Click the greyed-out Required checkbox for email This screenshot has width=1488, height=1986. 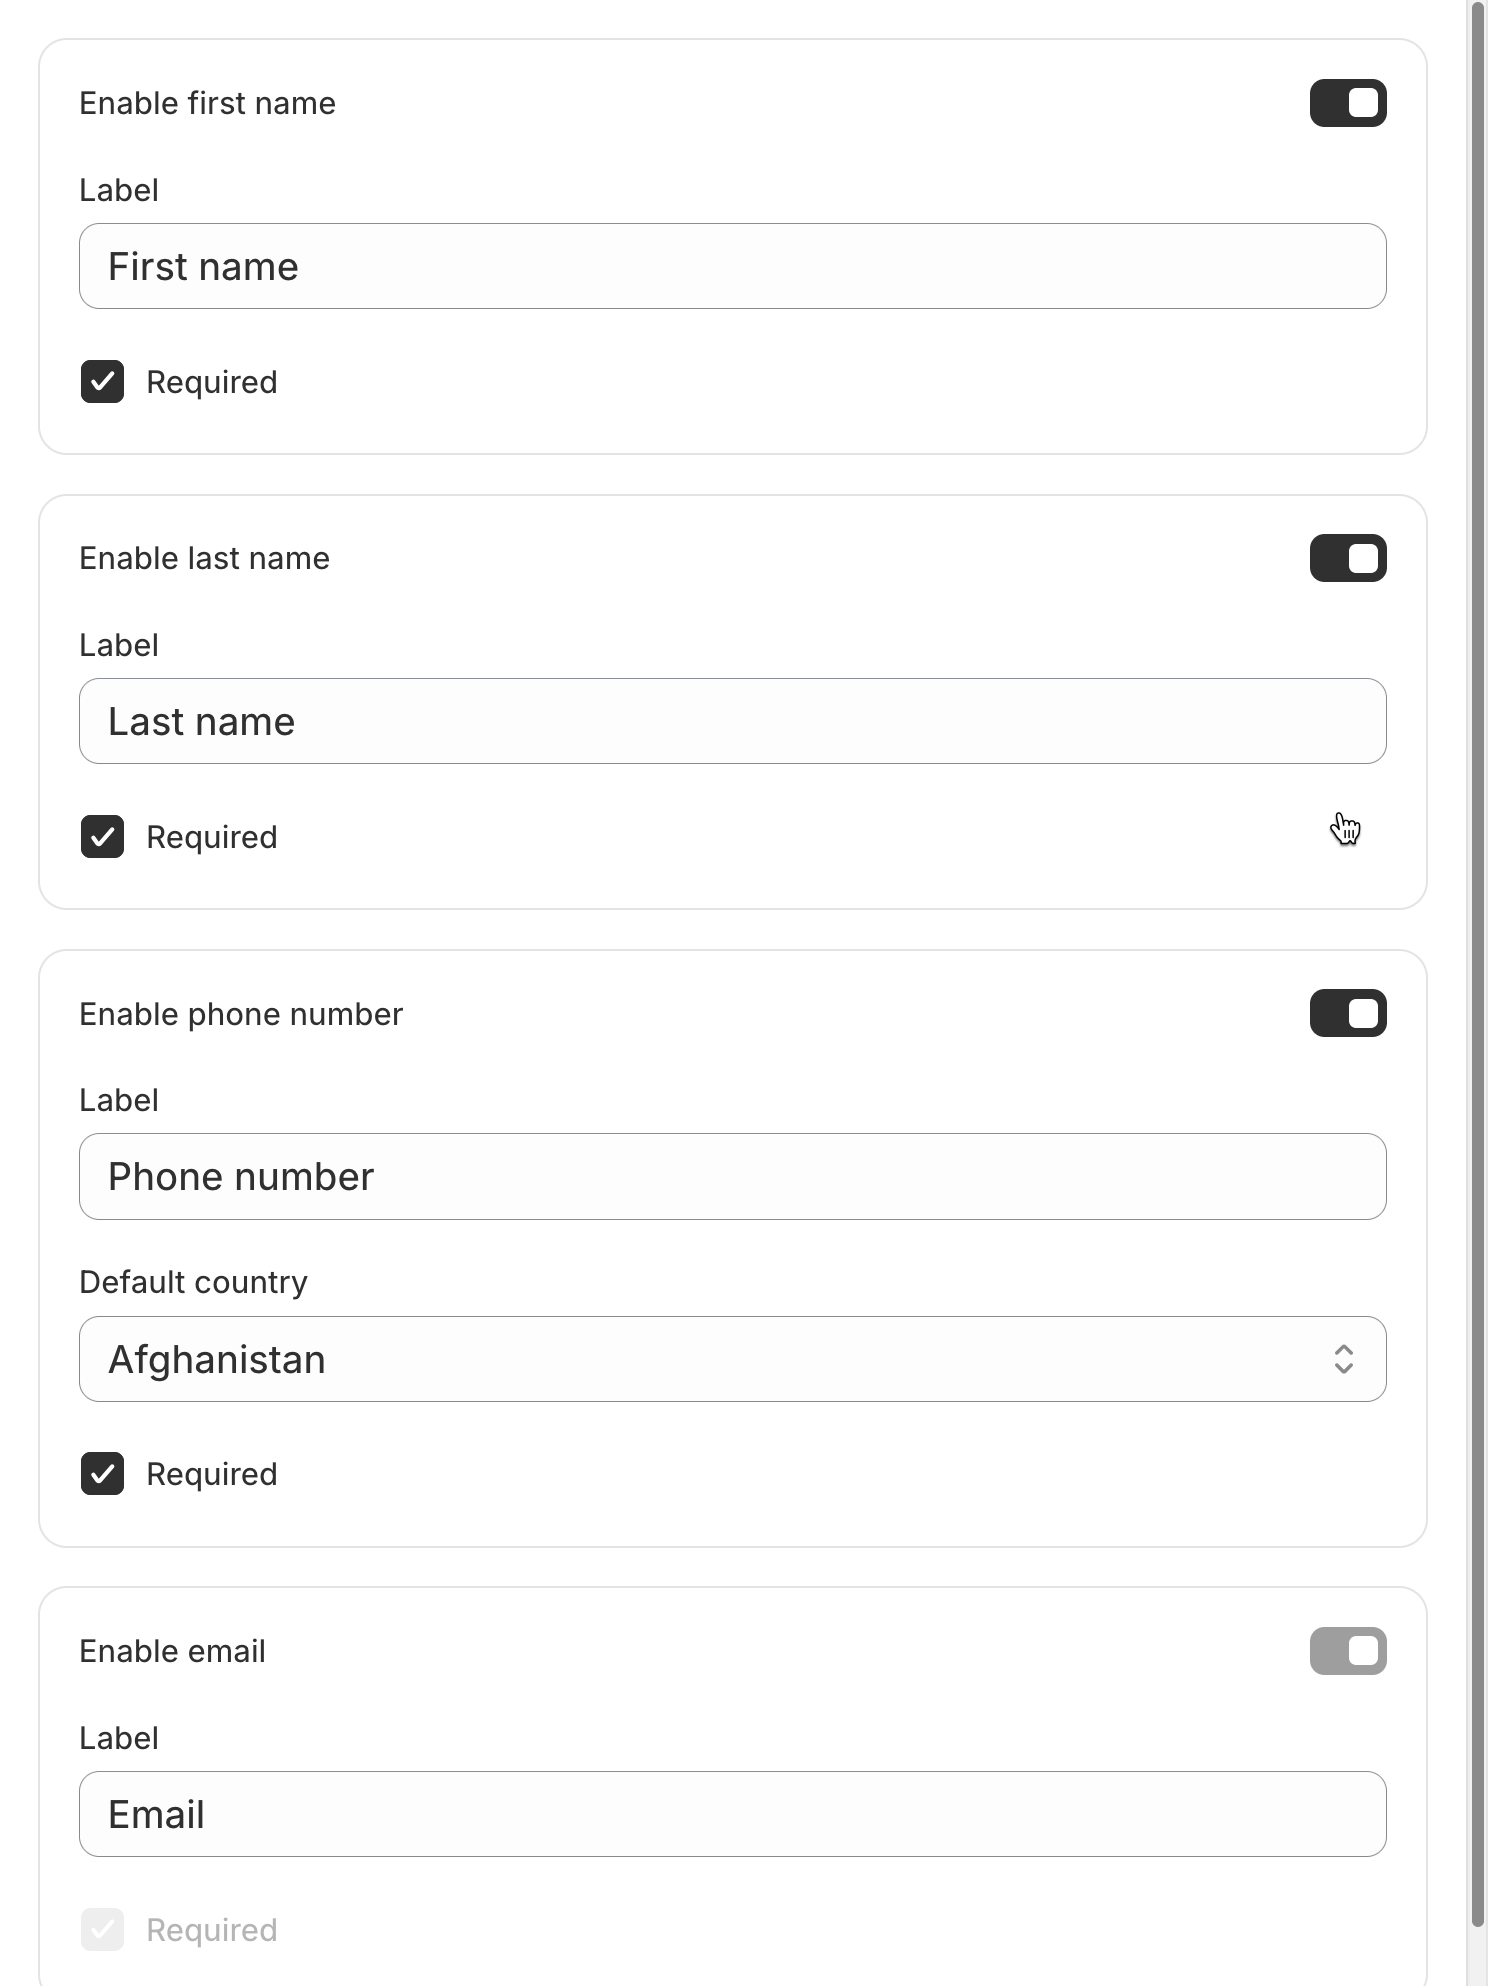pos(102,1930)
